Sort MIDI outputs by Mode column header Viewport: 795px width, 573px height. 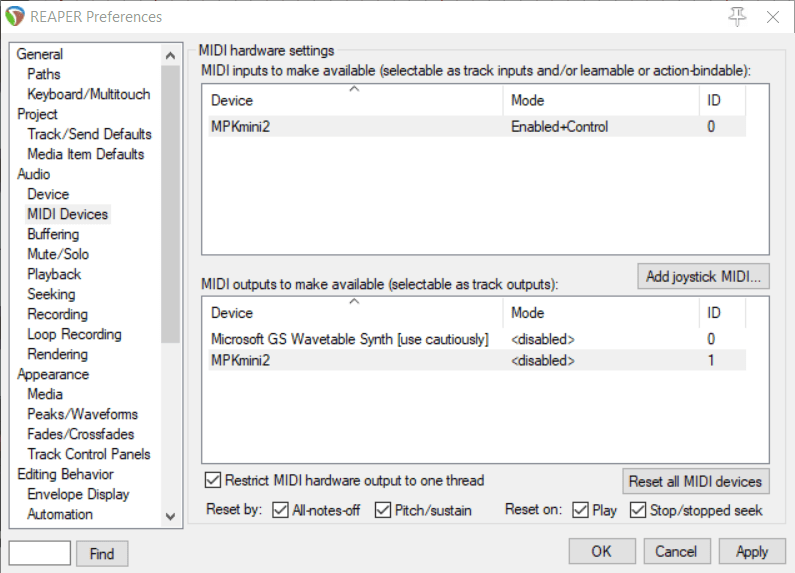(x=601, y=313)
